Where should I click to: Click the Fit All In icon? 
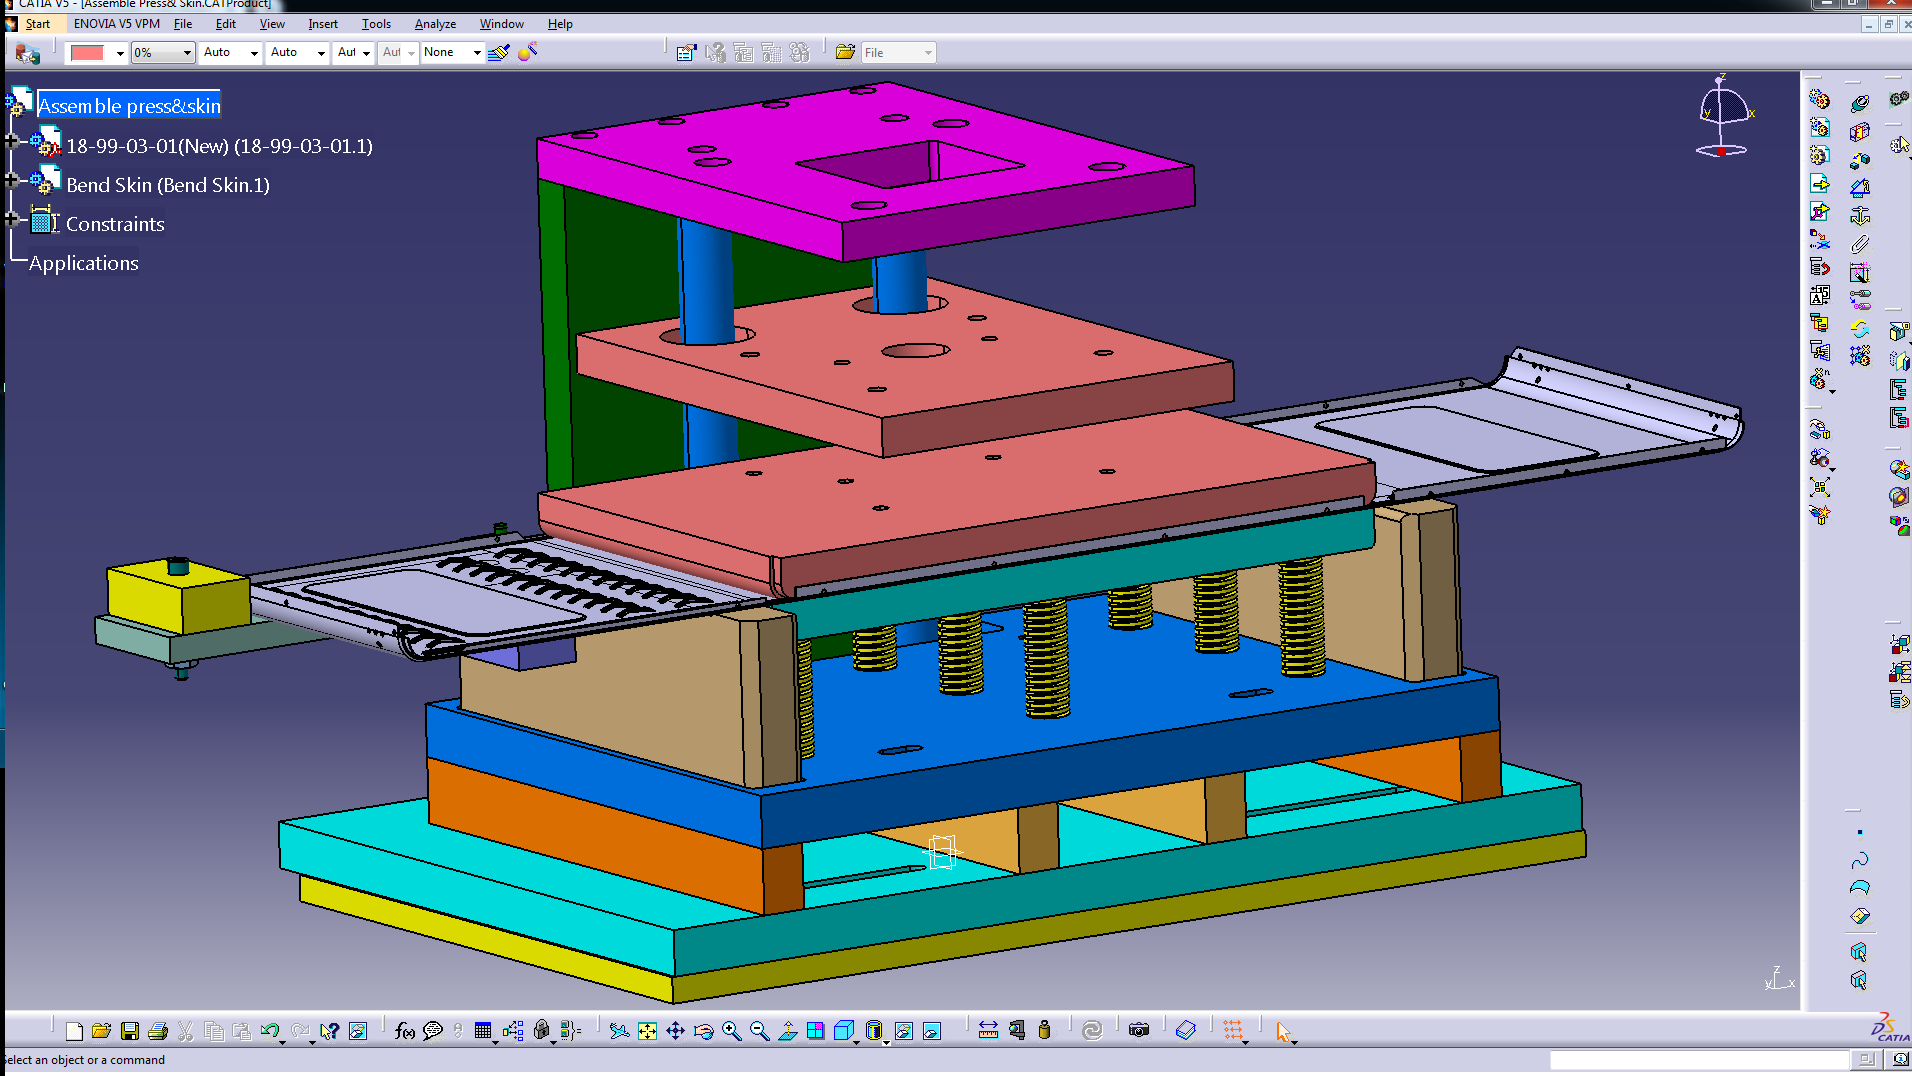647,1031
